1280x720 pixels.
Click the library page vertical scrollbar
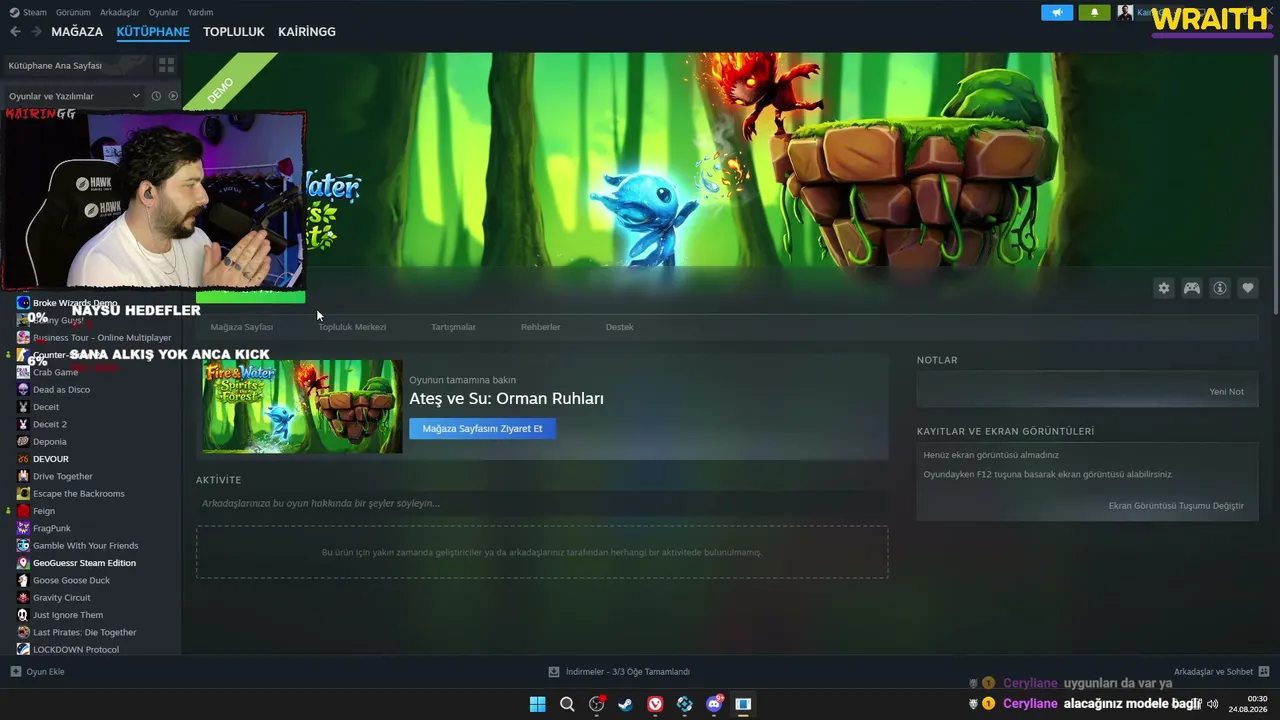tap(1275, 185)
